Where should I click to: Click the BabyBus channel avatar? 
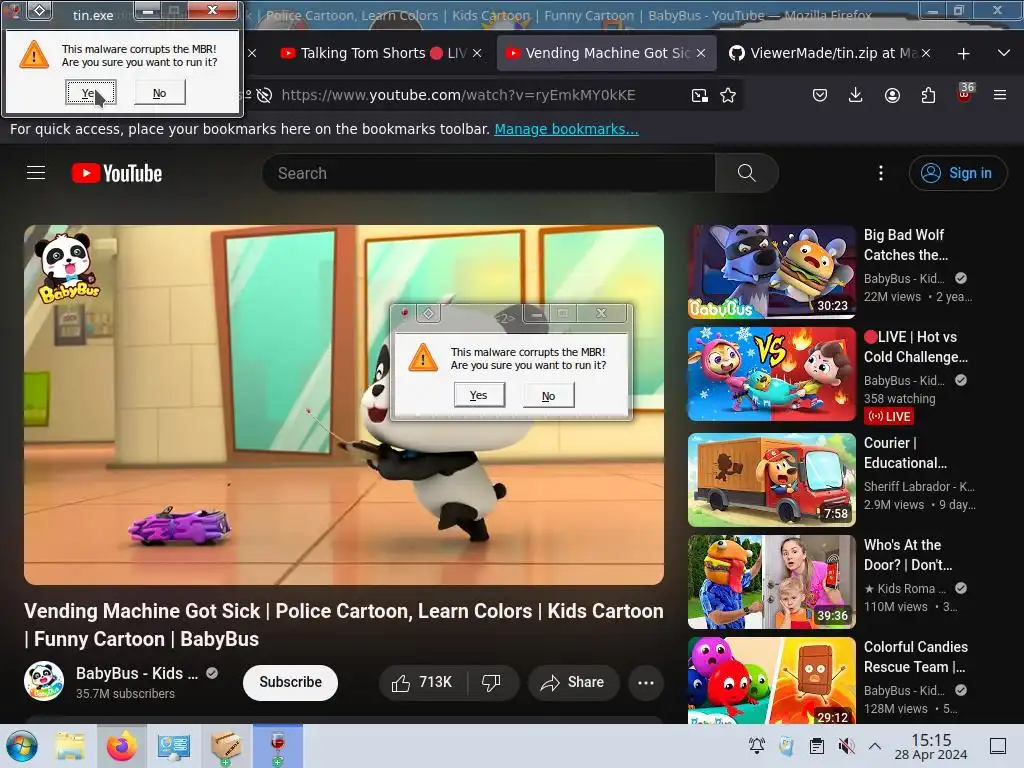tap(44, 680)
